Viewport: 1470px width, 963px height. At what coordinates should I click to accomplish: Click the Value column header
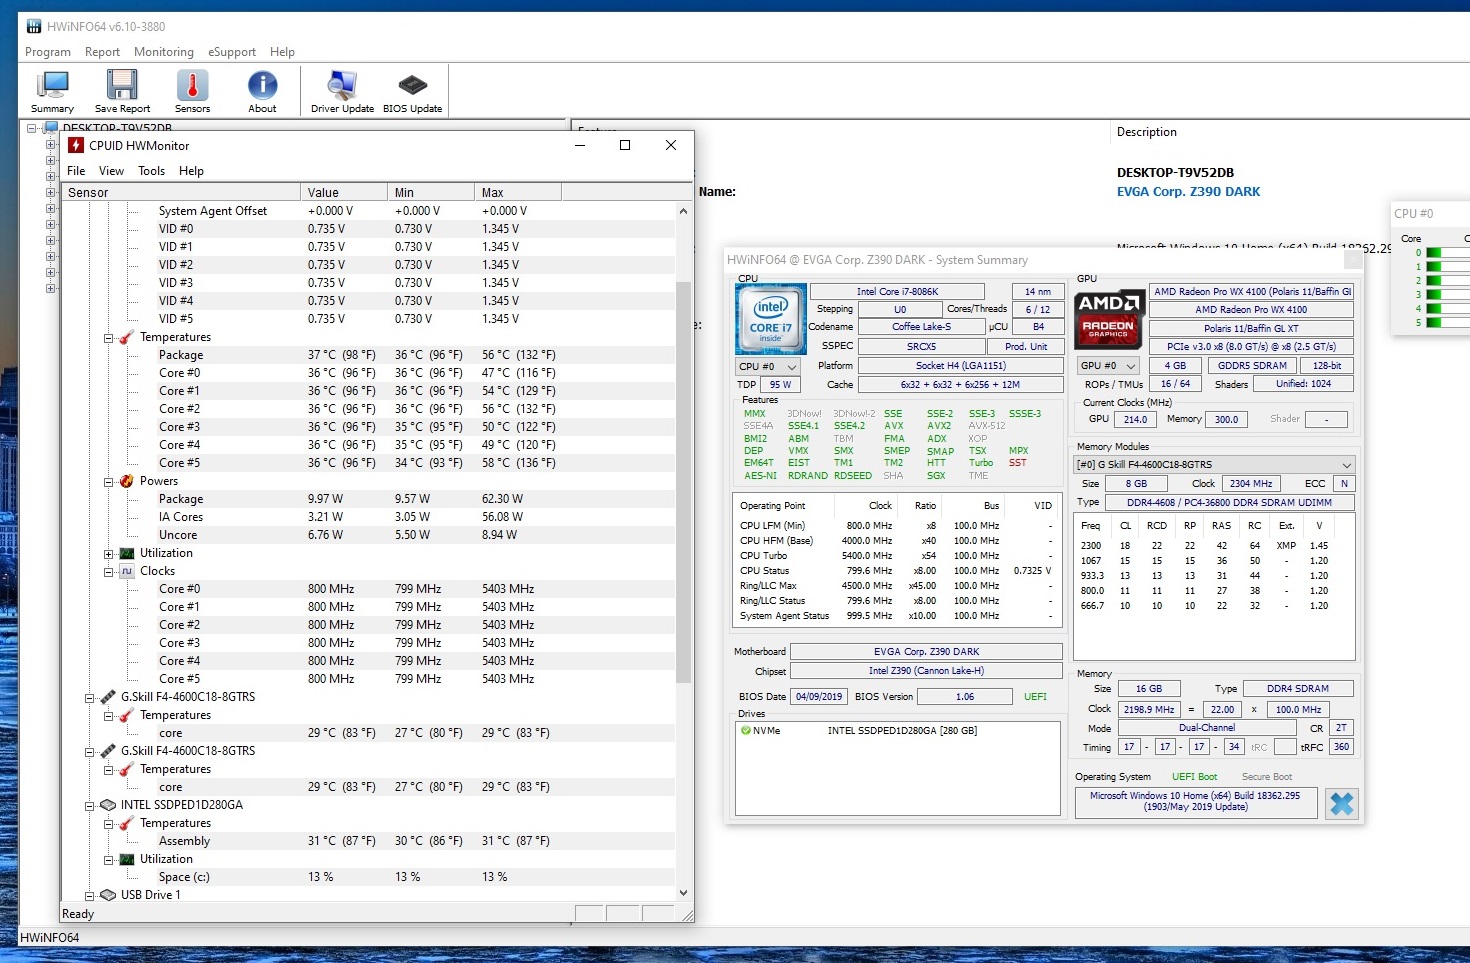[x=344, y=192]
